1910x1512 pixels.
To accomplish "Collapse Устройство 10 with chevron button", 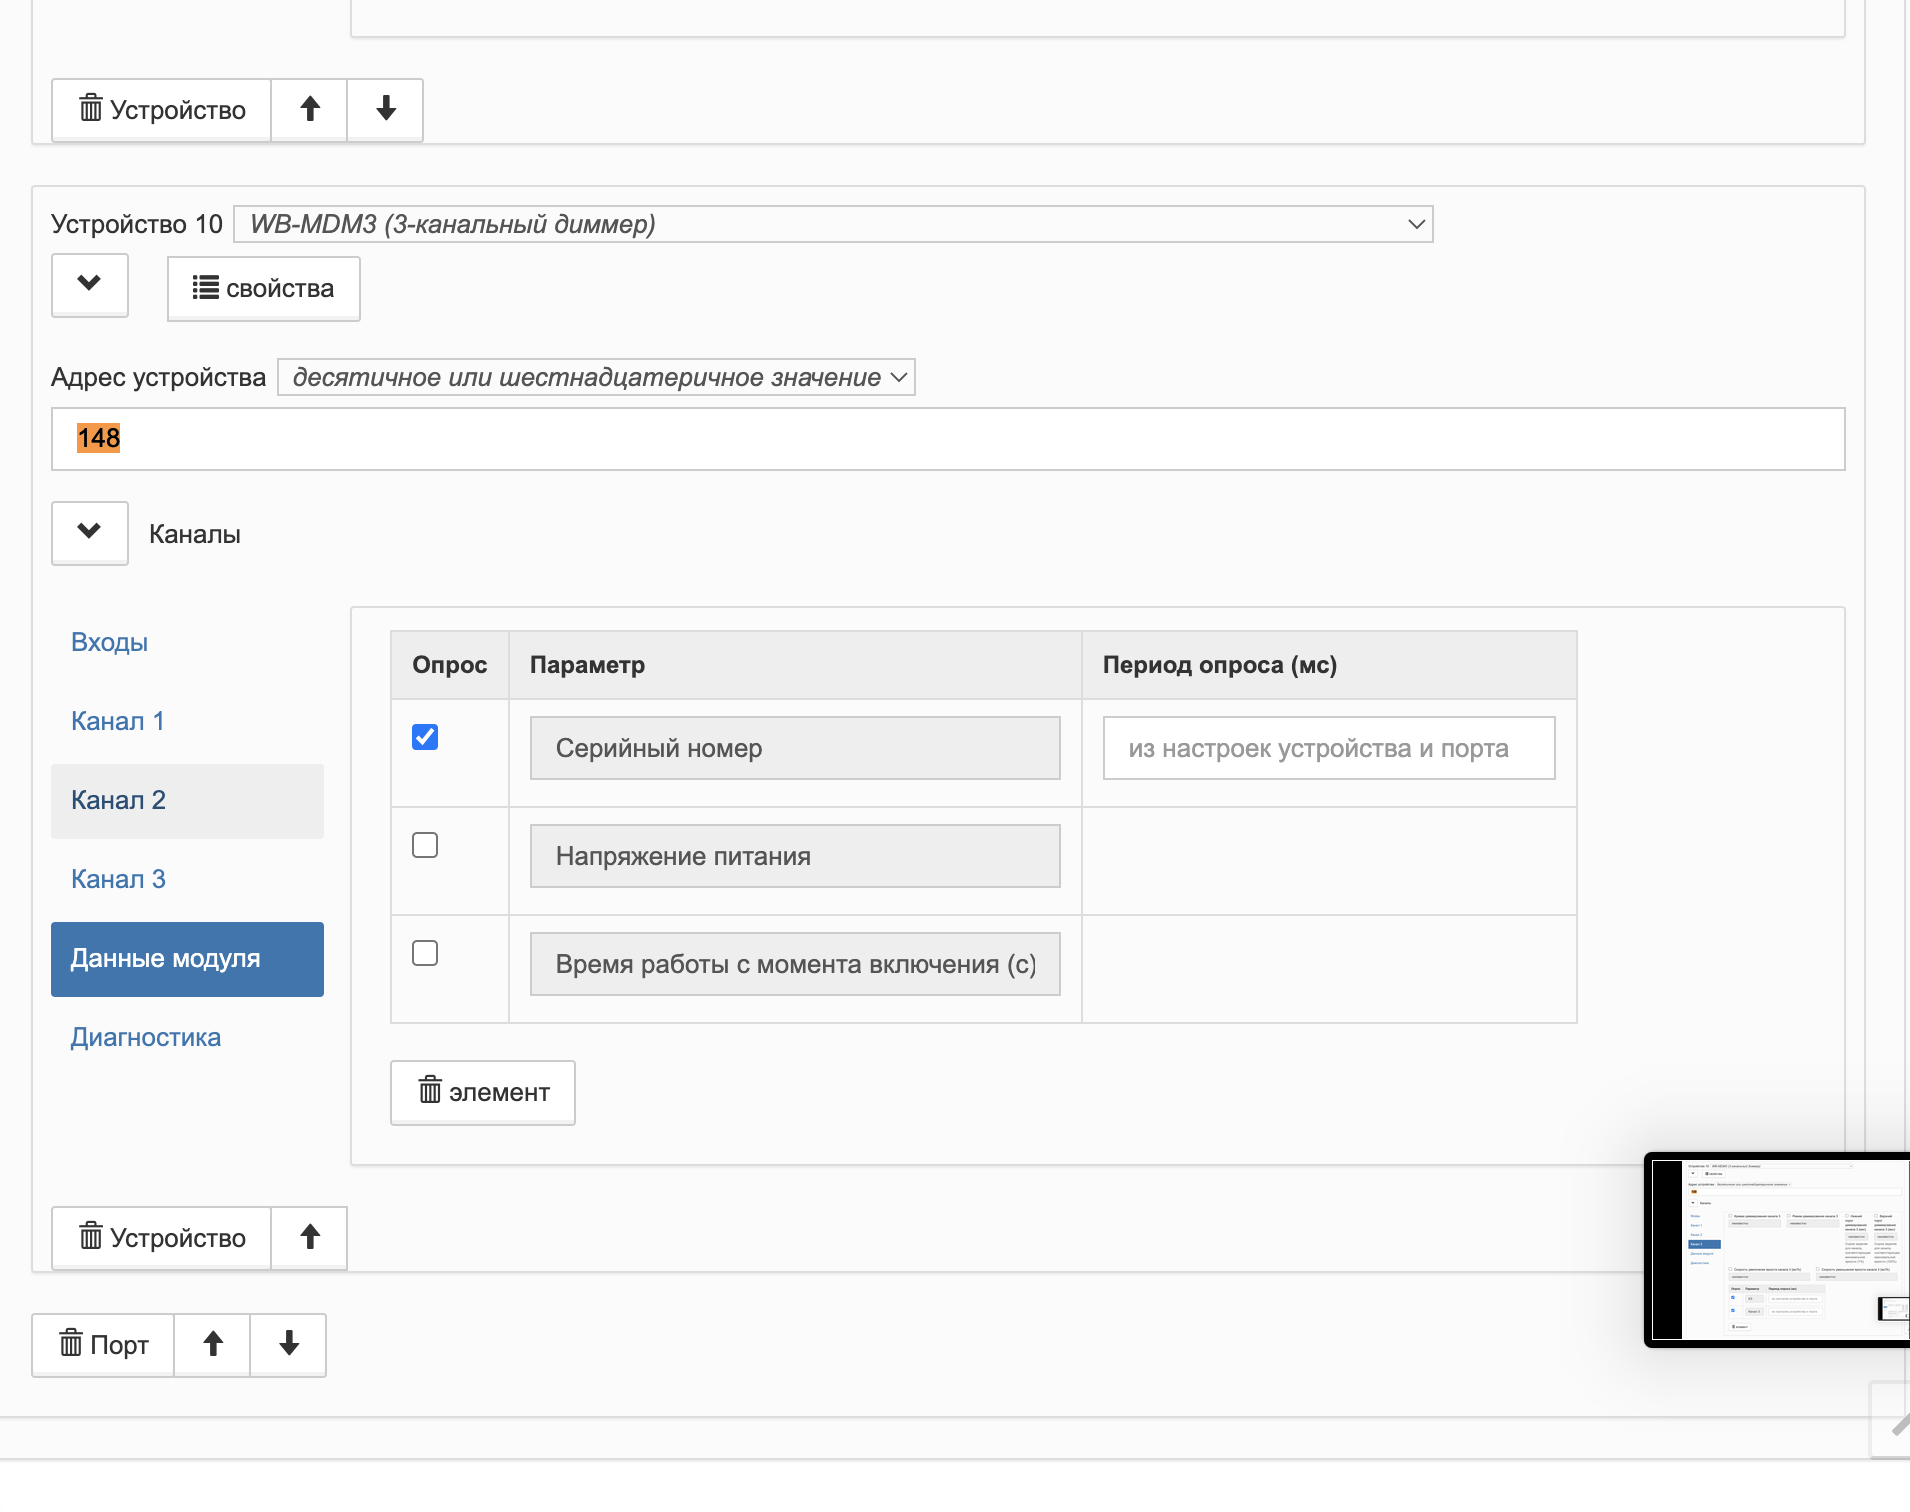I will click(x=90, y=285).
